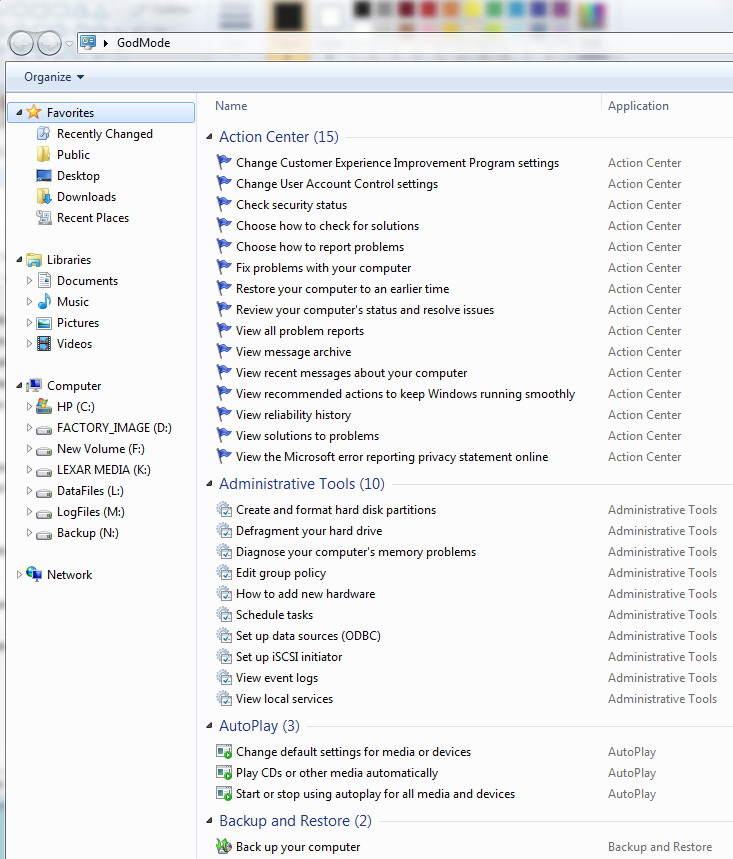Expand the Music library node
The width and height of the screenshot is (733, 859).
click(x=30, y=302)
